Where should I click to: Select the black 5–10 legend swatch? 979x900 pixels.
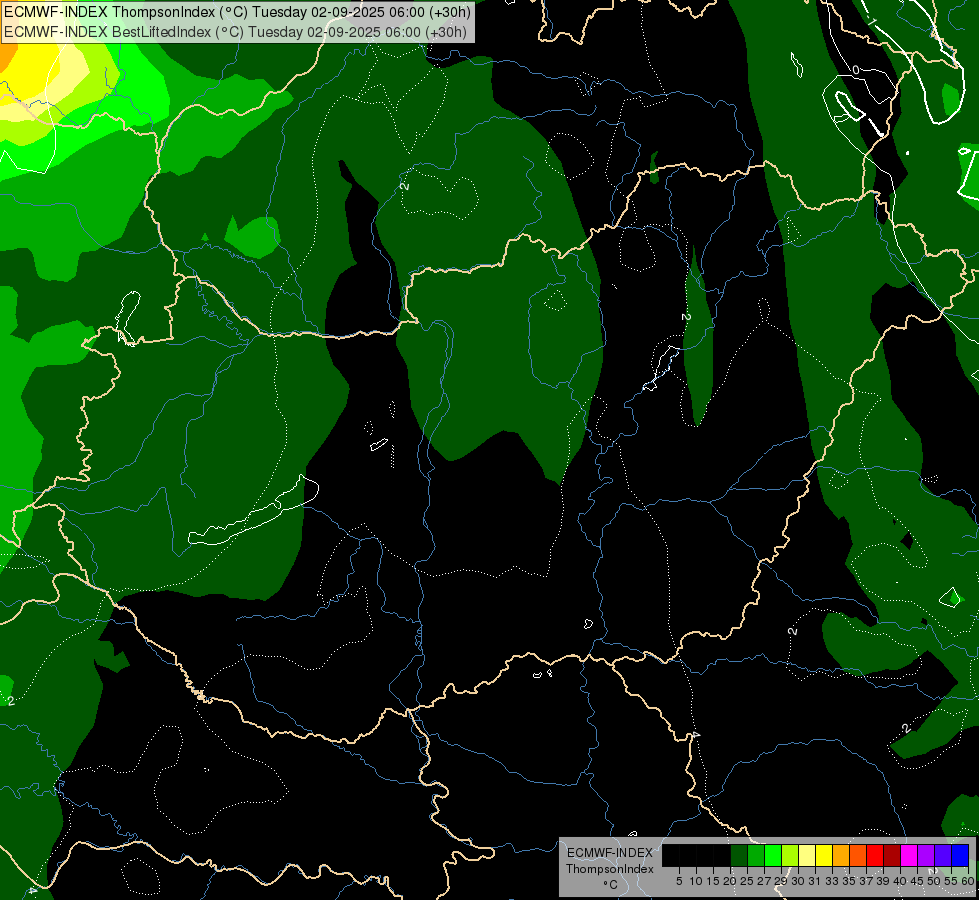click(688, 855)
